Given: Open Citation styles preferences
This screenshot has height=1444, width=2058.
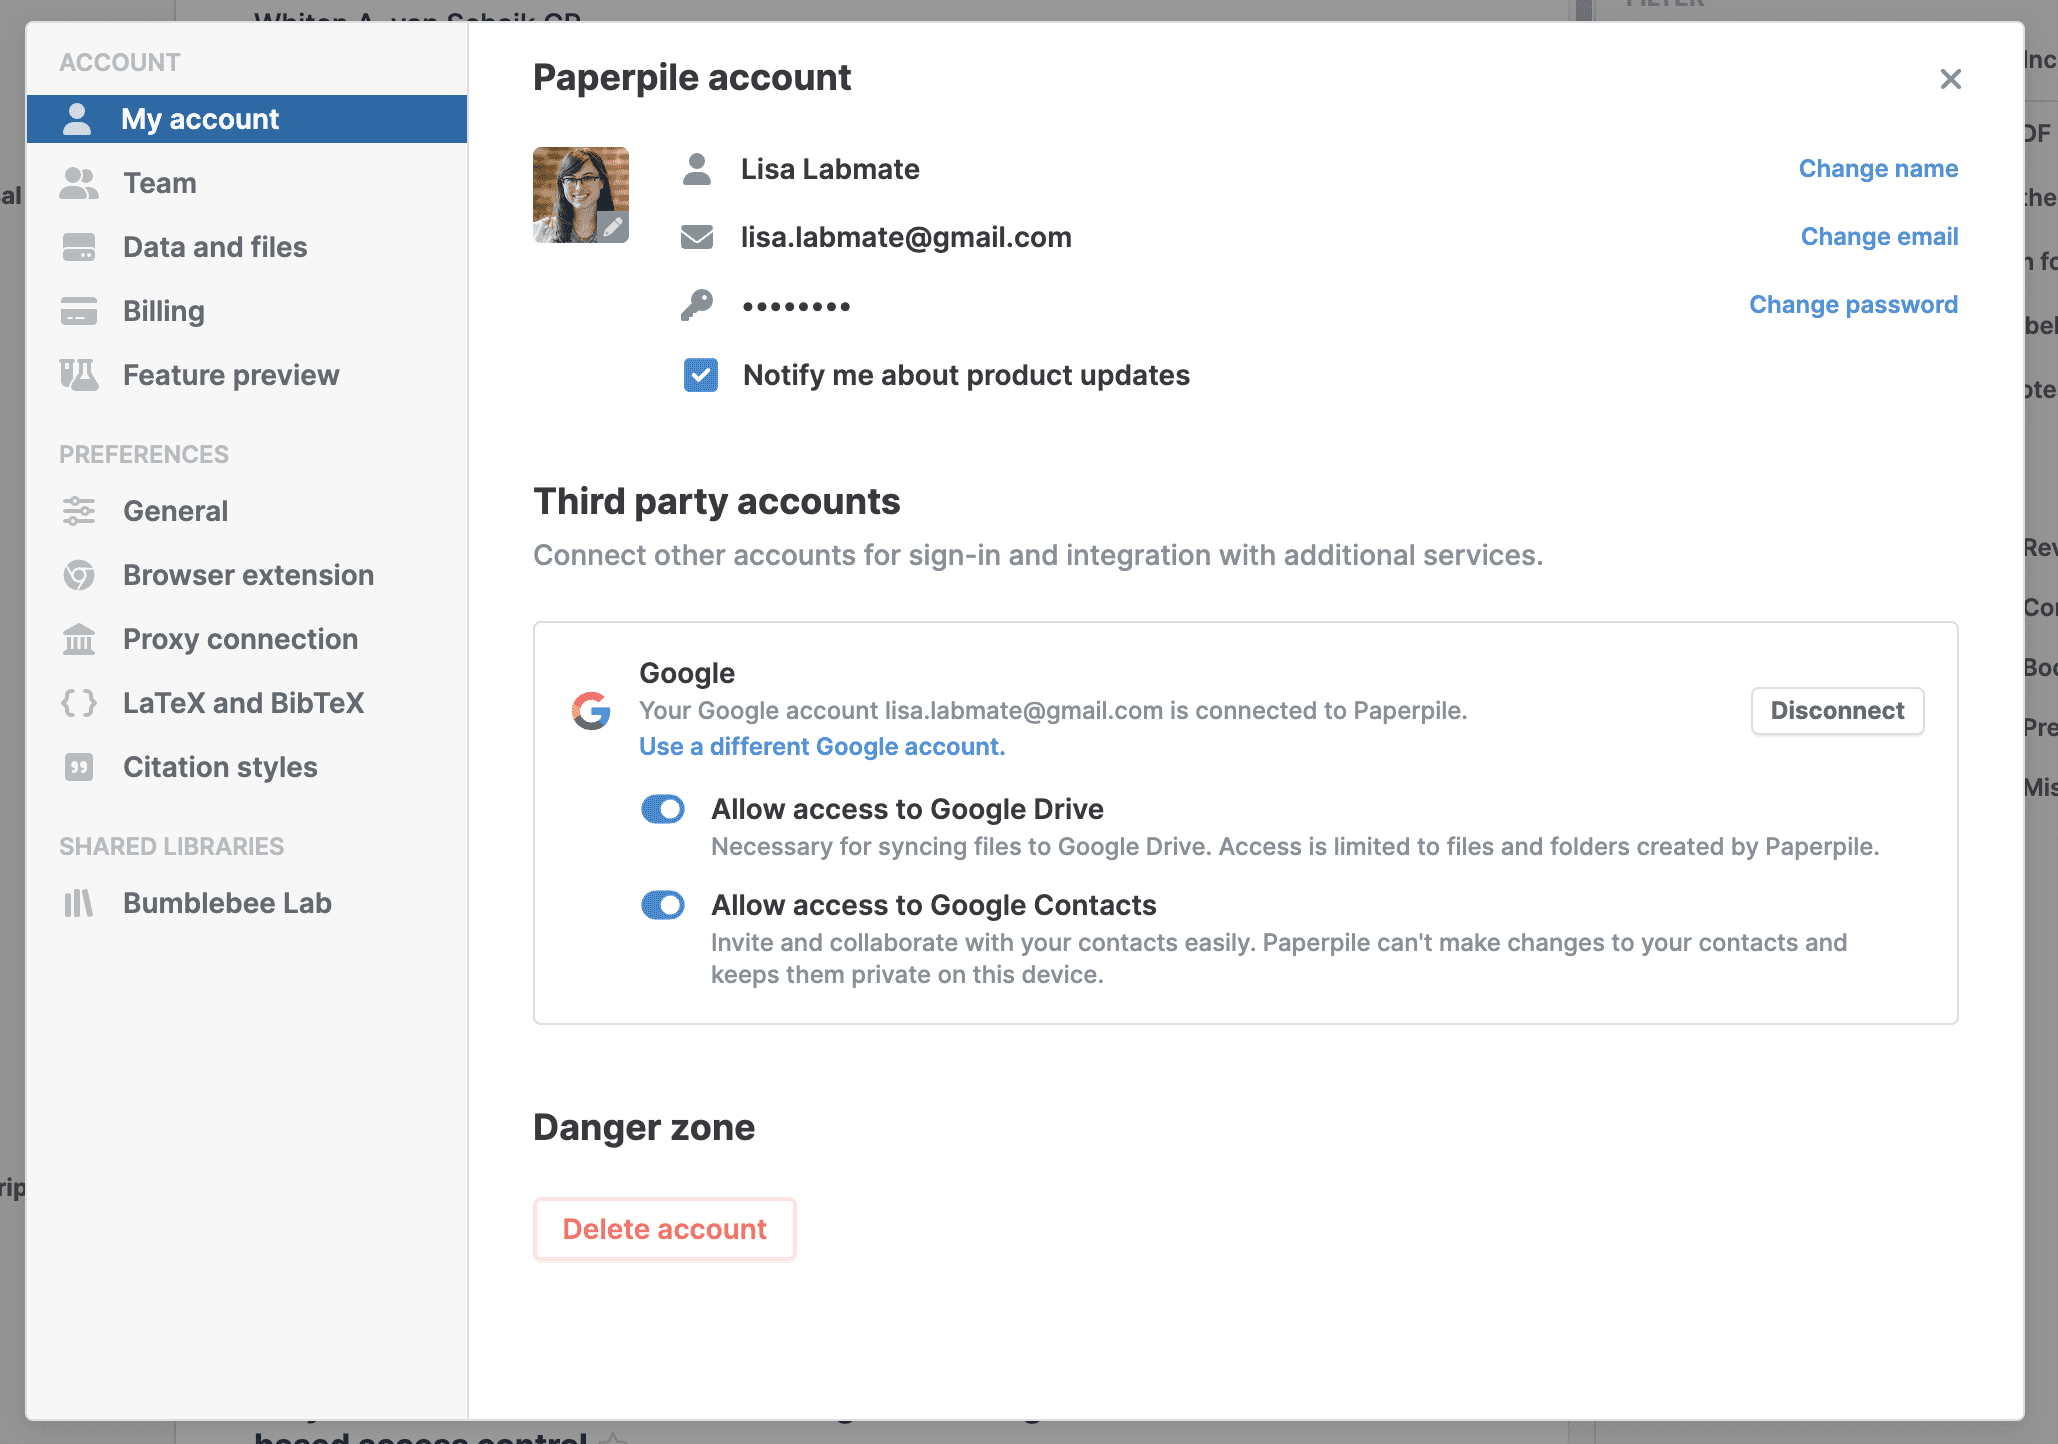Looking at the screenshot, I should pos(247,767).
